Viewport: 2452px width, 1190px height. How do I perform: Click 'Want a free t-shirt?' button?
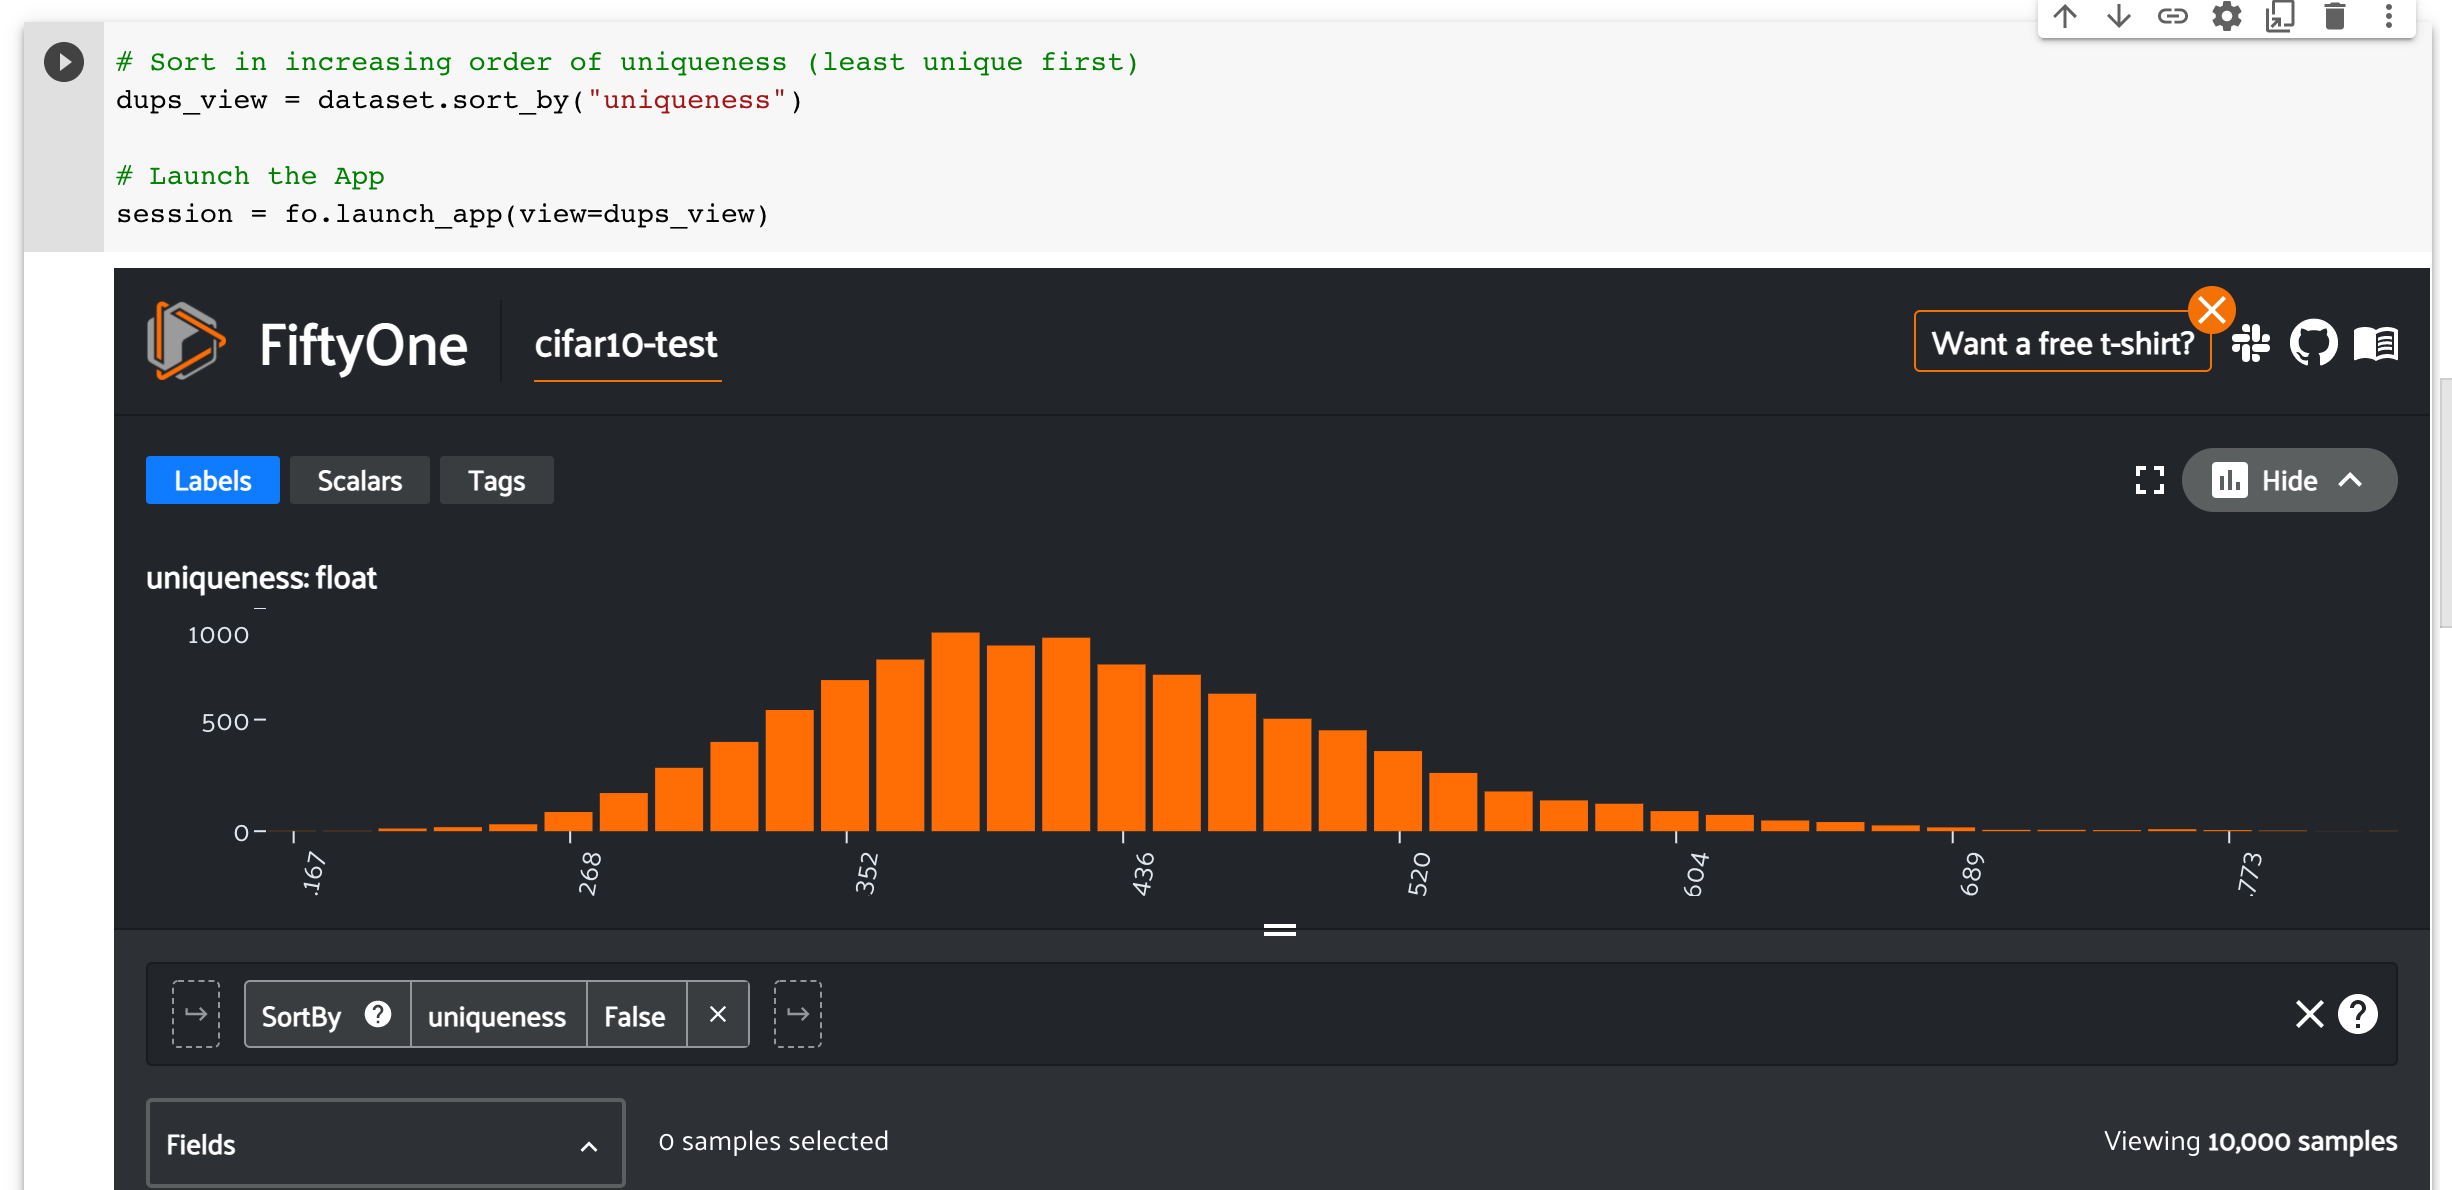click(2062, 342)
